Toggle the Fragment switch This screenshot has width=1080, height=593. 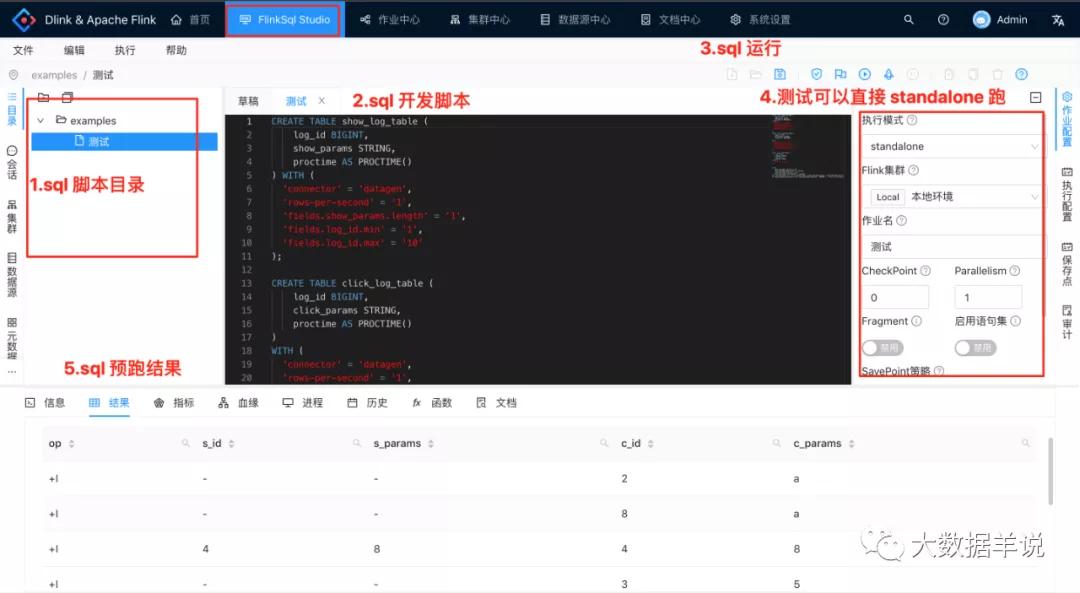coord(881,348)
